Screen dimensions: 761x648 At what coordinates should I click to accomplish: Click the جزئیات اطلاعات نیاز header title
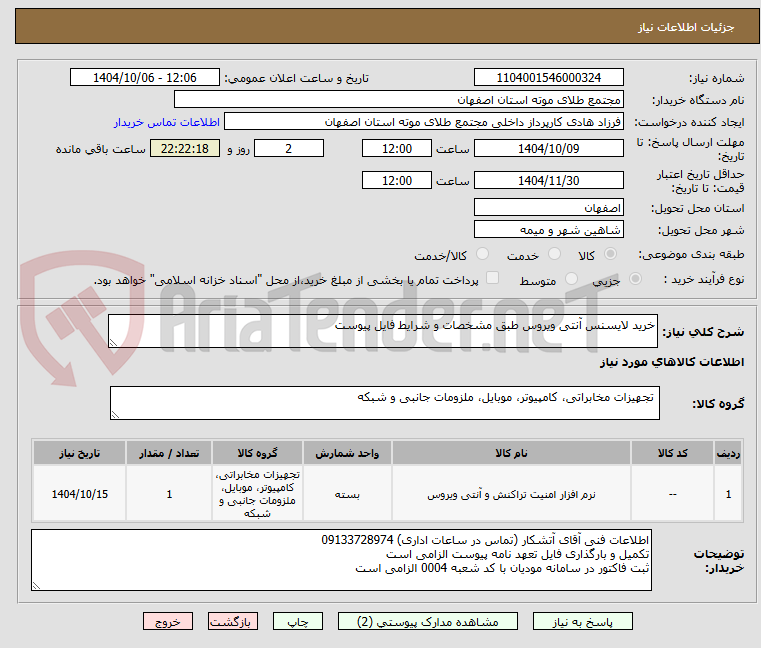click(685, 27)
